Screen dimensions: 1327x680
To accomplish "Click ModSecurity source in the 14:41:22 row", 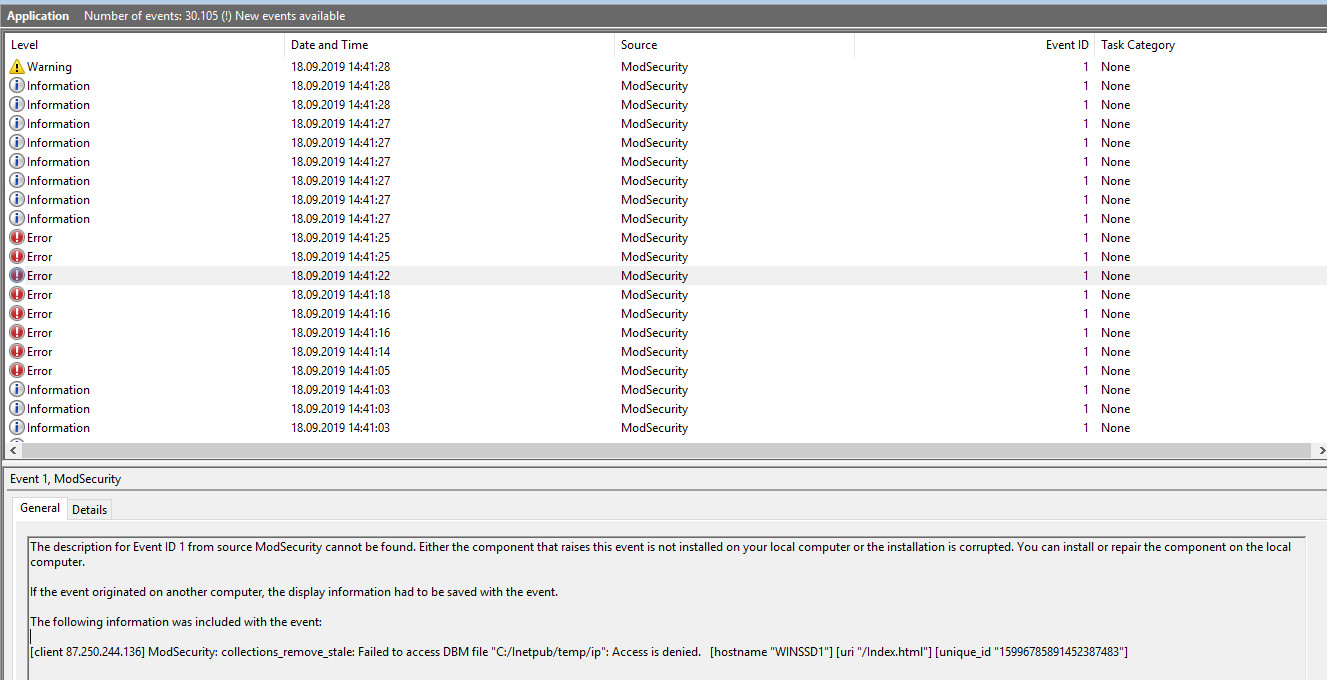I will [654, 276].
